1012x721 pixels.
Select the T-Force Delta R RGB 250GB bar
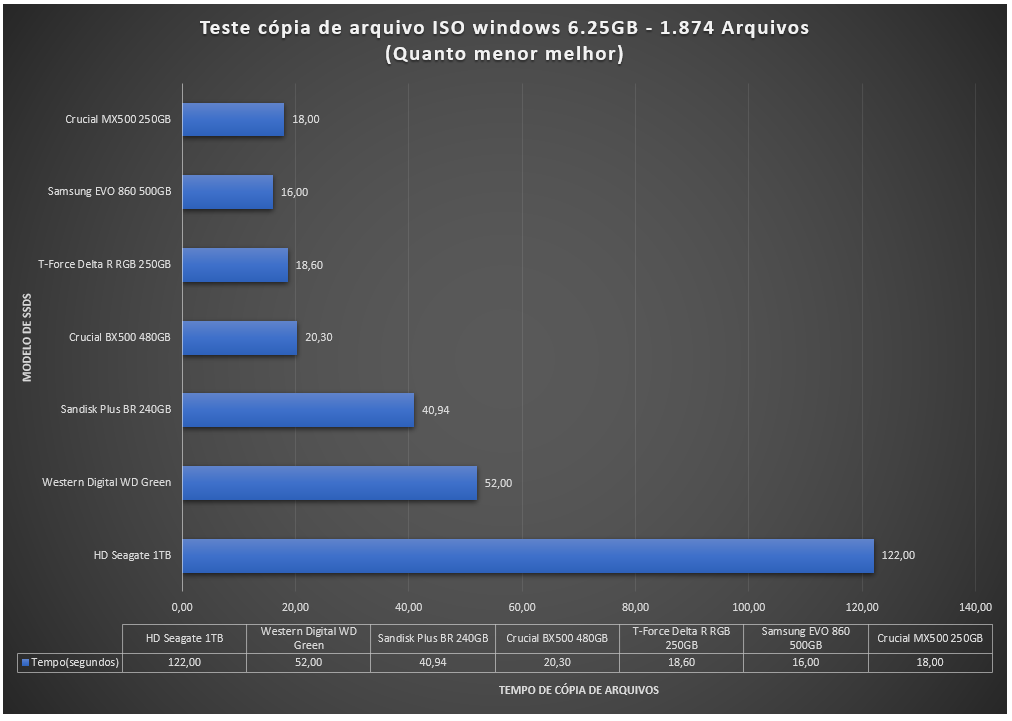coord(235,265)
